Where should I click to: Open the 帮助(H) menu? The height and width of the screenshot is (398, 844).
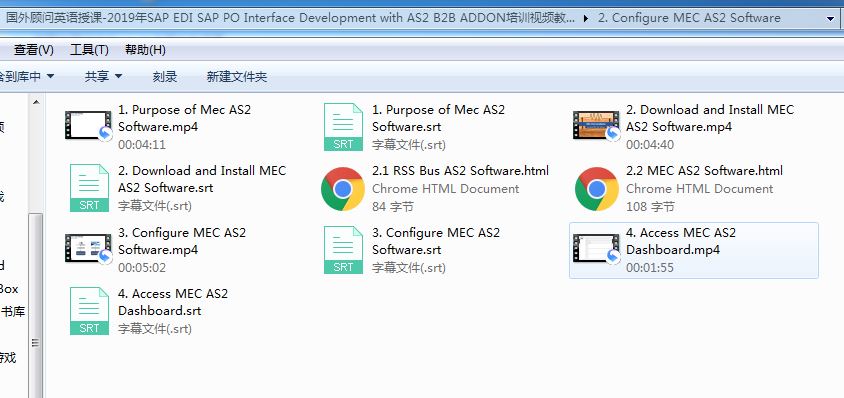[x=145, y=50]
